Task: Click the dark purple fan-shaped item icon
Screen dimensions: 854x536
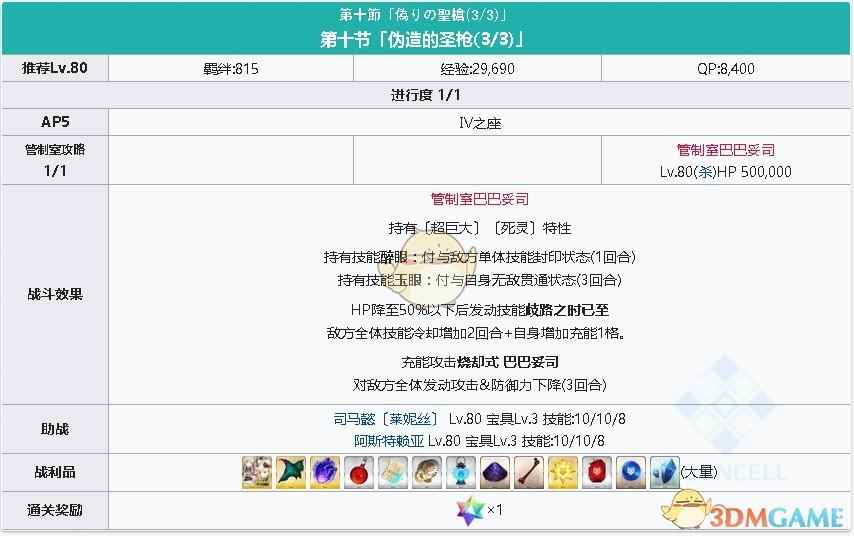Action: (495, 472)
